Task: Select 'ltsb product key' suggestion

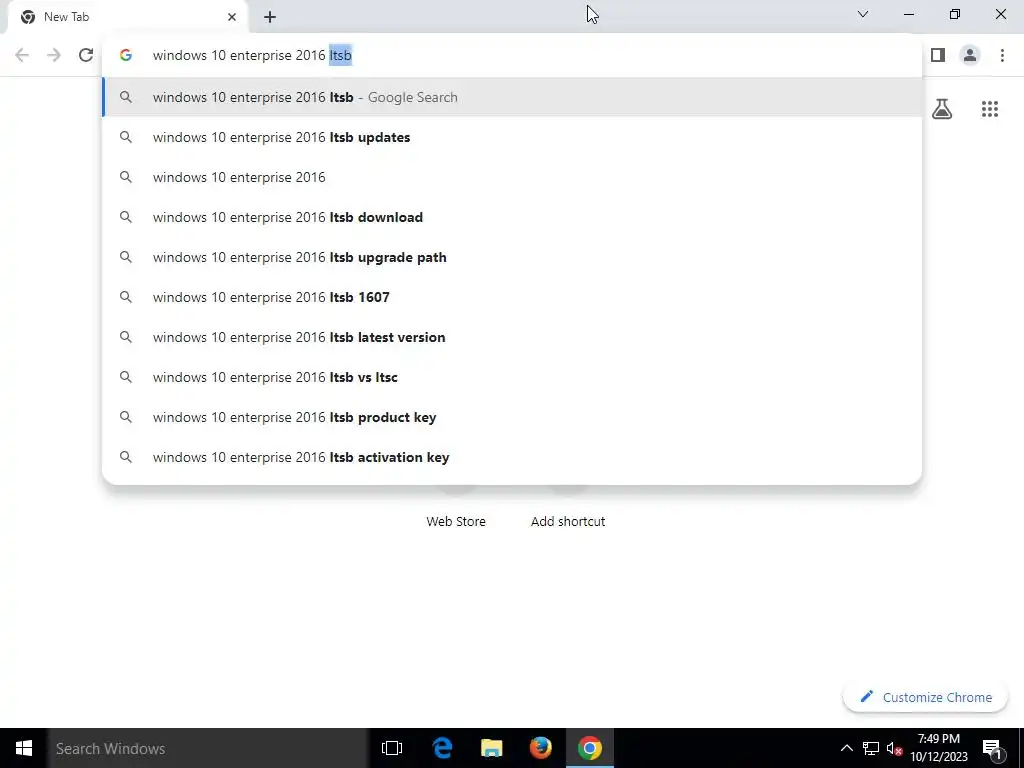Action: pos(512,417)
